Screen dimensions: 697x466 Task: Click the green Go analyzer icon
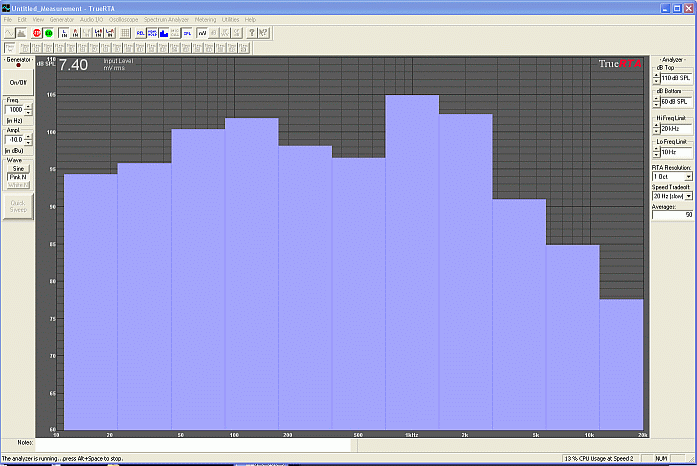click(48, 33)
